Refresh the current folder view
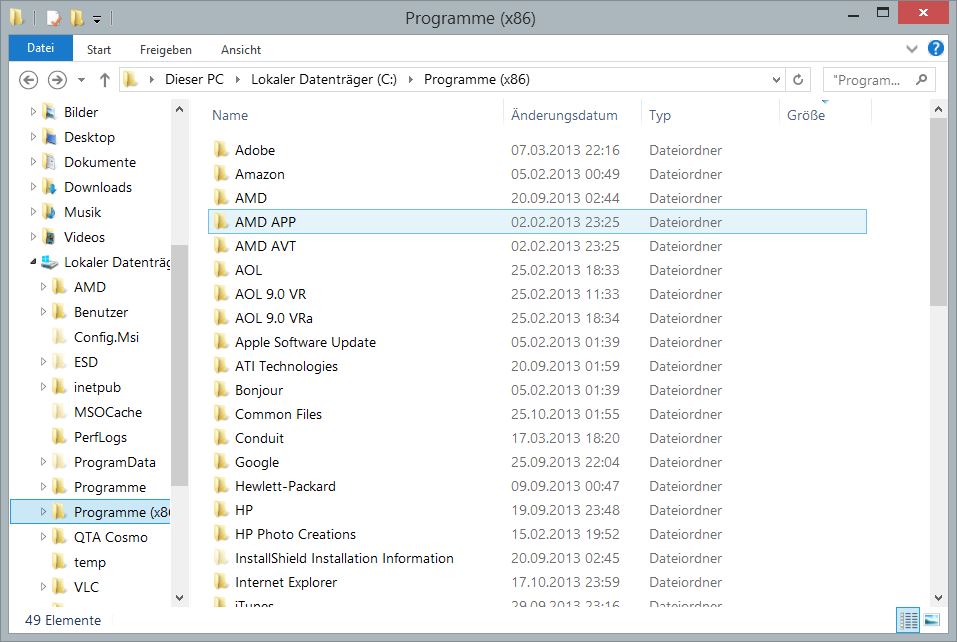The width and height of the screenshot is (957, 642). pos(798,80)
